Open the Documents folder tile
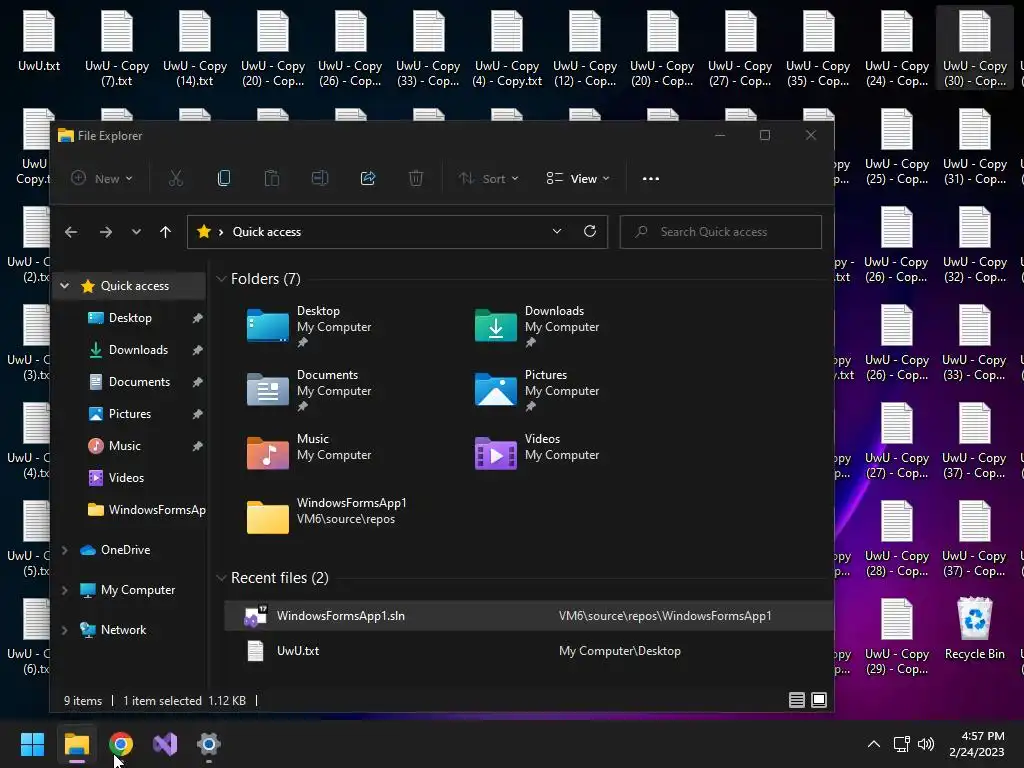 tap(310, 389)
